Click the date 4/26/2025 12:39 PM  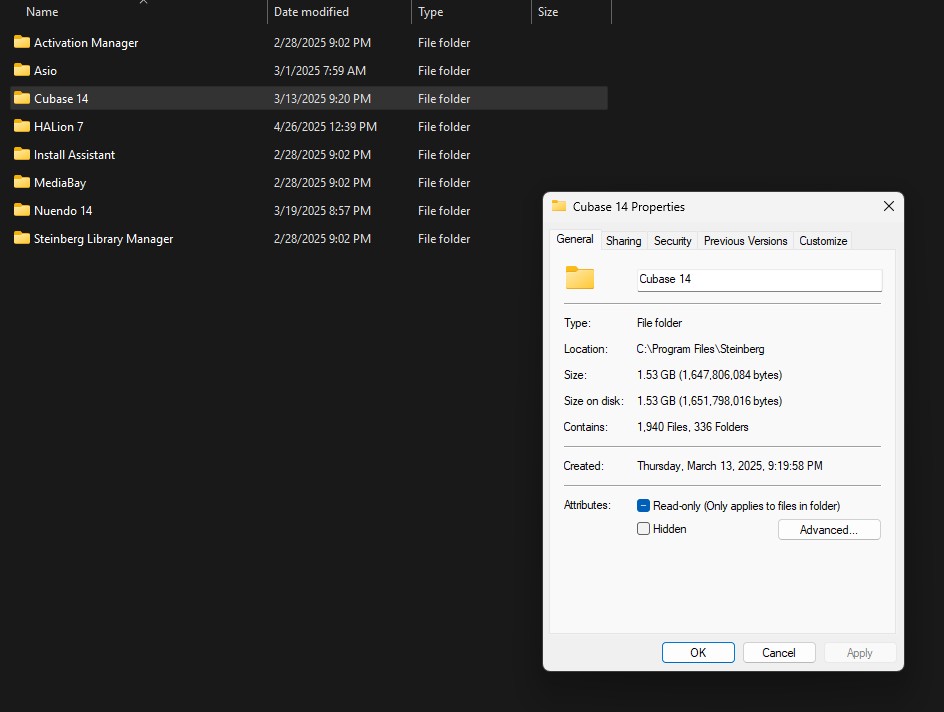(x=325, y=126)
